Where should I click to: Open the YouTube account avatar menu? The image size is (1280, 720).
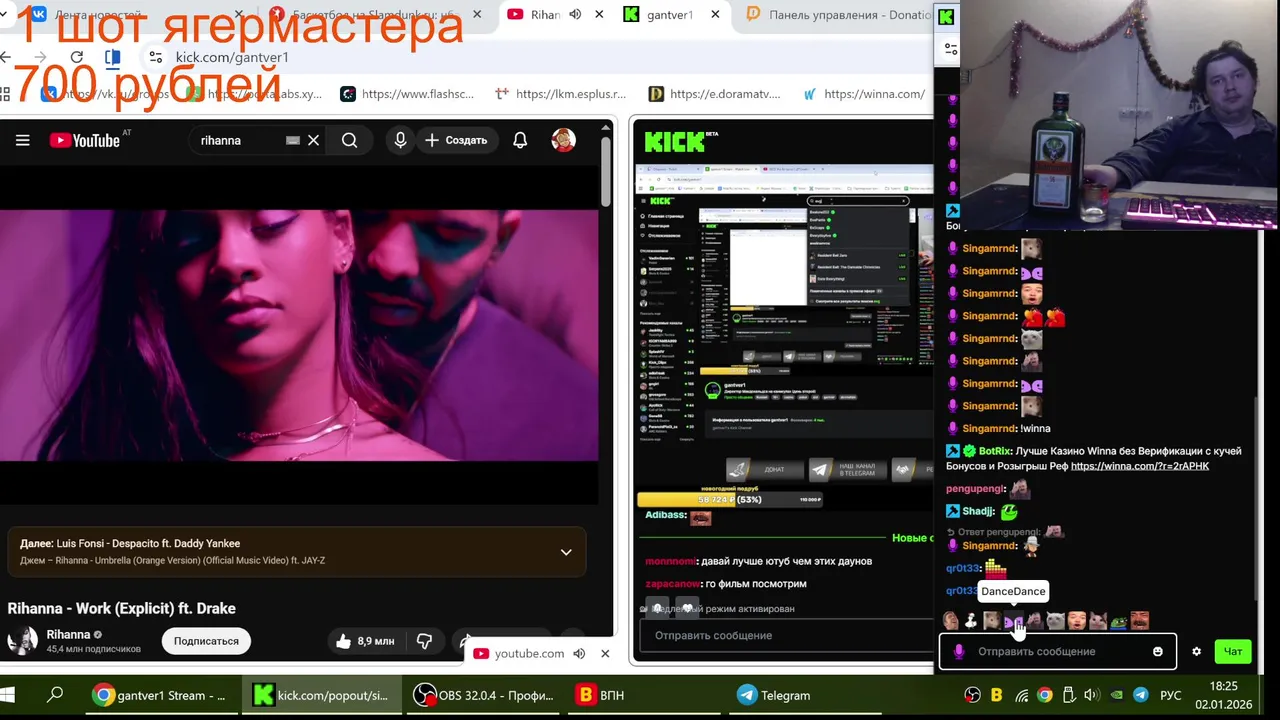coord(563,140)
